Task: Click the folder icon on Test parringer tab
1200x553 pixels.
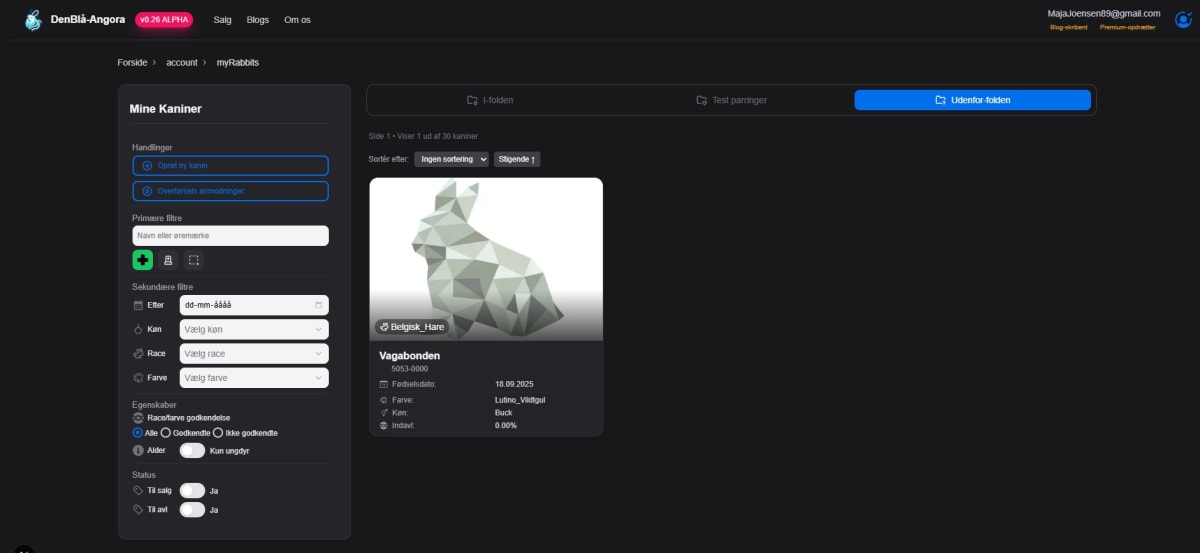Action: (x=702, y=100)
